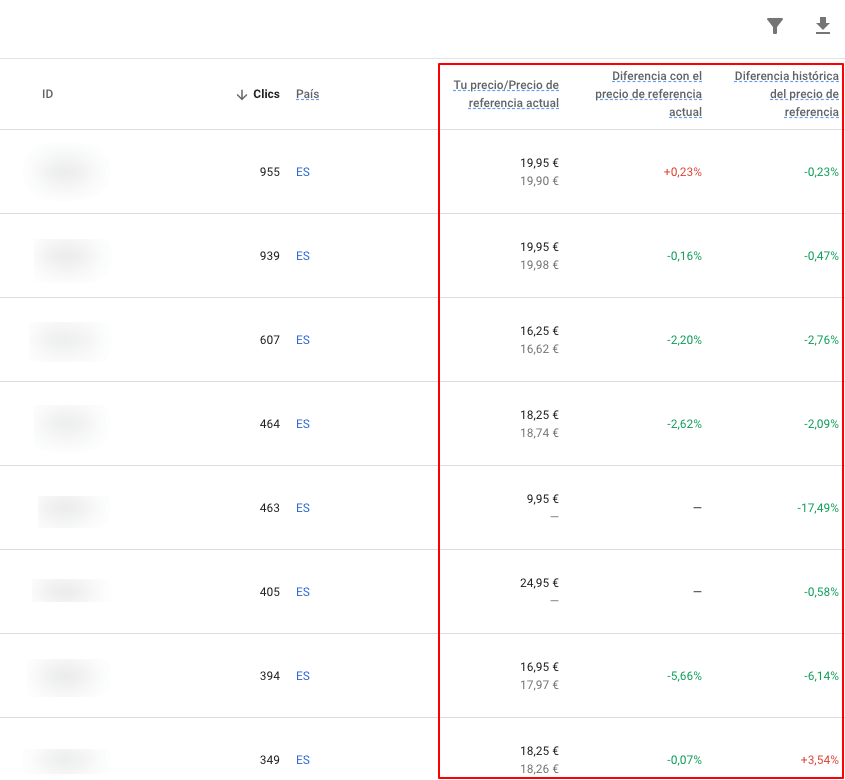Select the 349 clicks value

269,761
